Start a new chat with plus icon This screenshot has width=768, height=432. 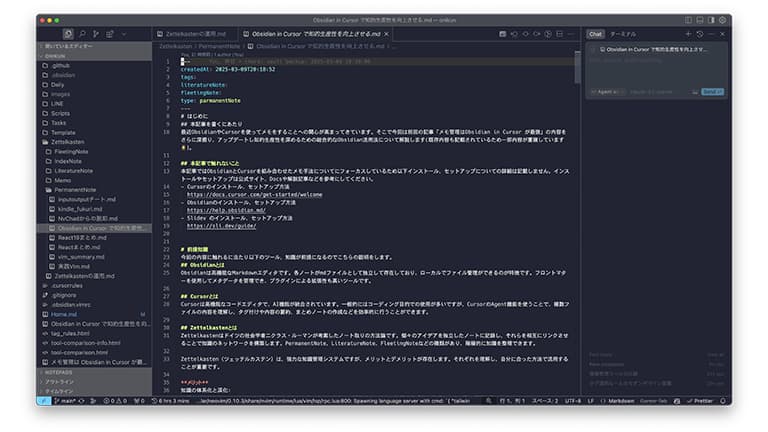pos(688,34)
